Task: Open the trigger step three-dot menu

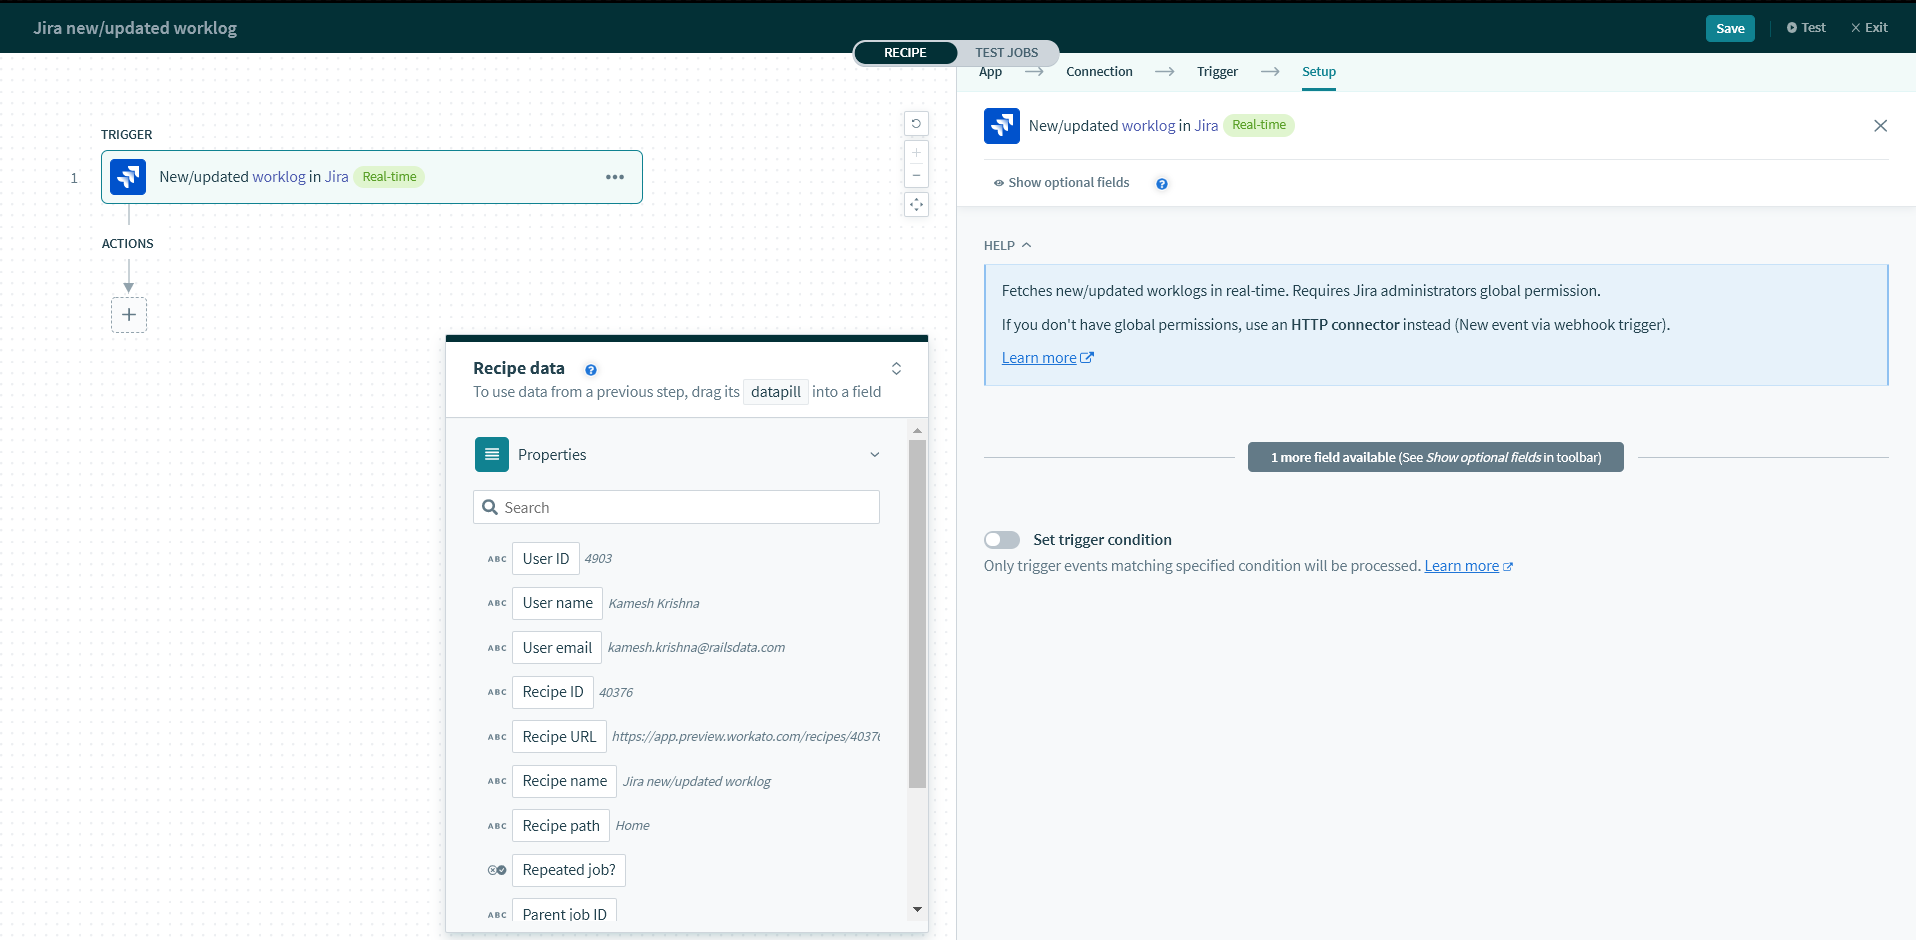Action: coord(614,177)
